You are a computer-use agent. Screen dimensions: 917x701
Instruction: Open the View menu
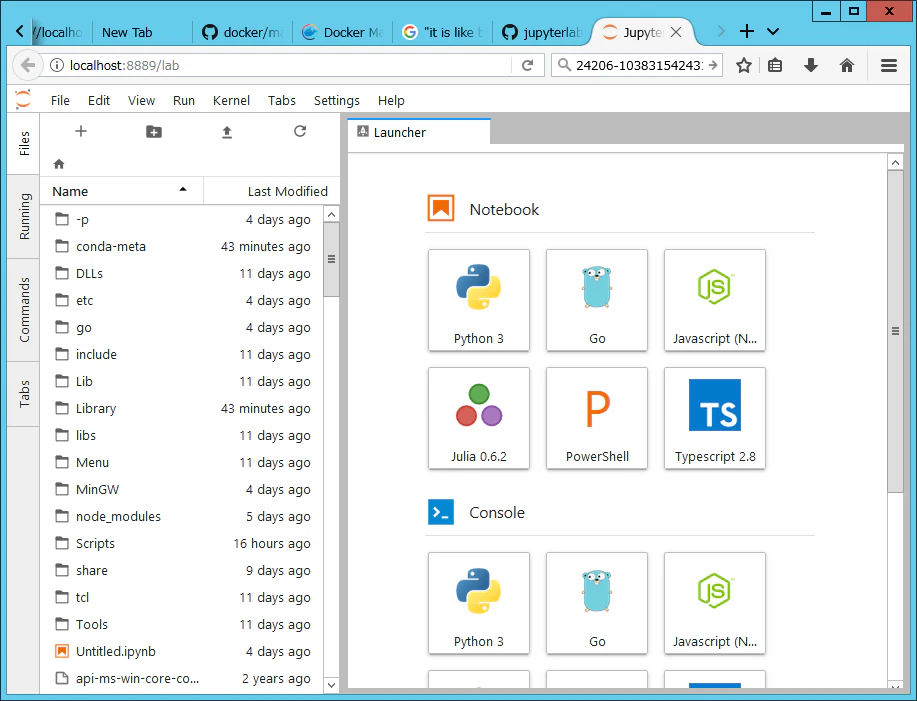coord(142,101)
